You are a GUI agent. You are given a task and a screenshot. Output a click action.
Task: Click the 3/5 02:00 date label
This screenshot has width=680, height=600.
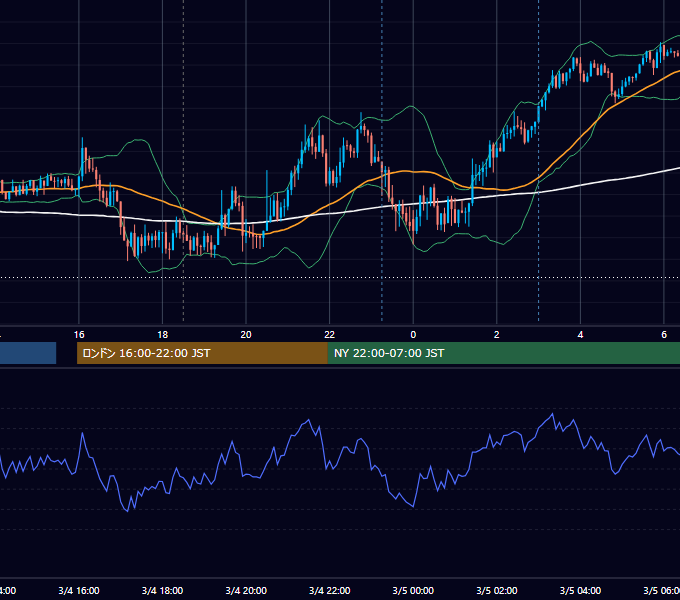tap(497, 591)
